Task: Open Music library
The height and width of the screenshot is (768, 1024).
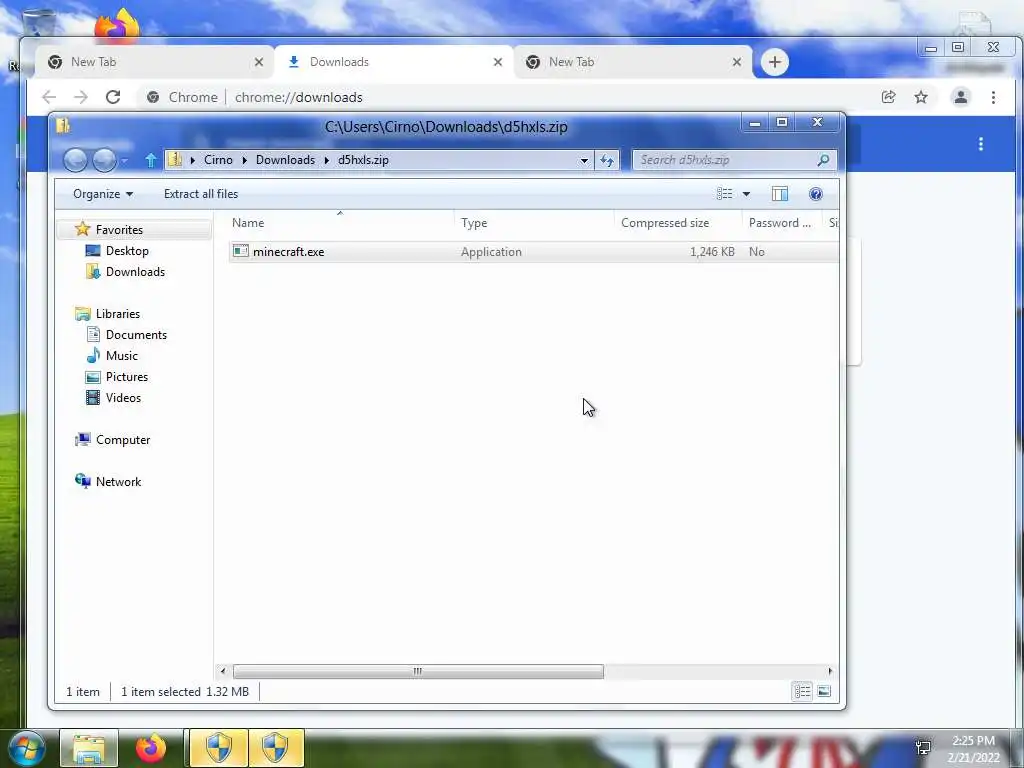Action: coord(121,355)
